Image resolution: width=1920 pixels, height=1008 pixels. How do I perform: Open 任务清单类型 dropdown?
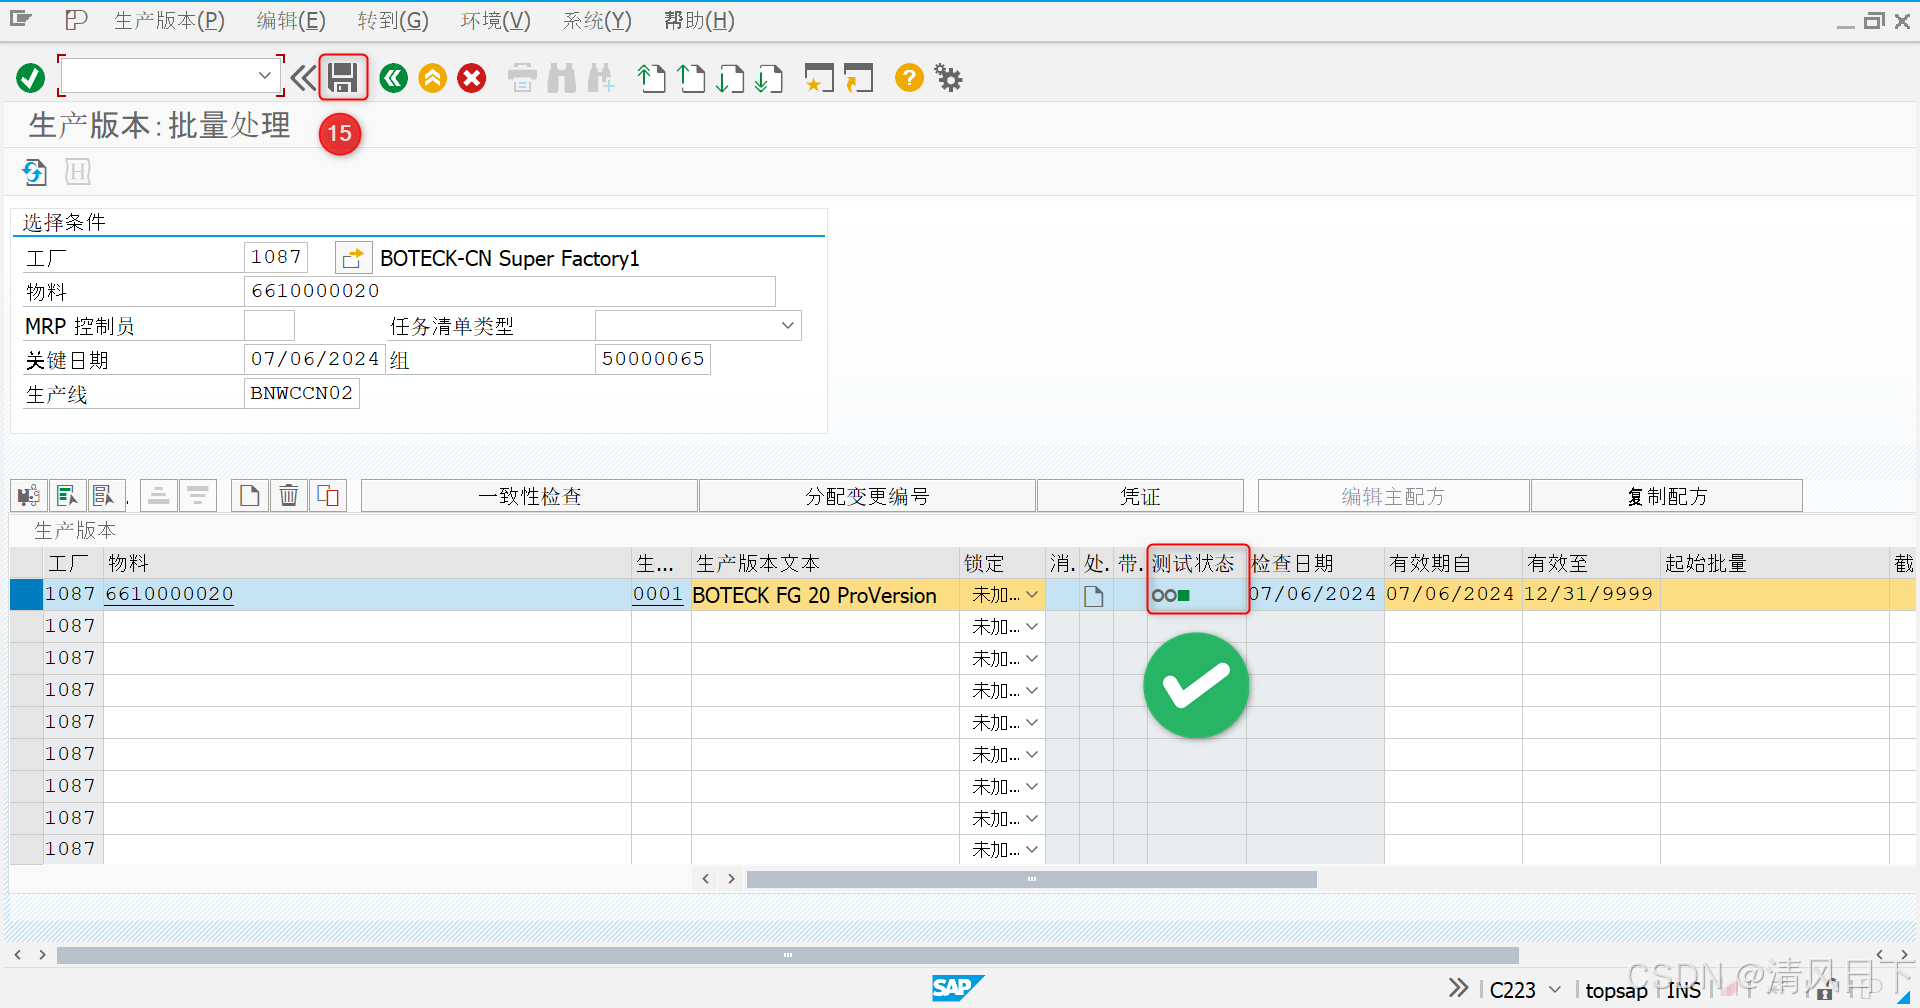point(788,326)
